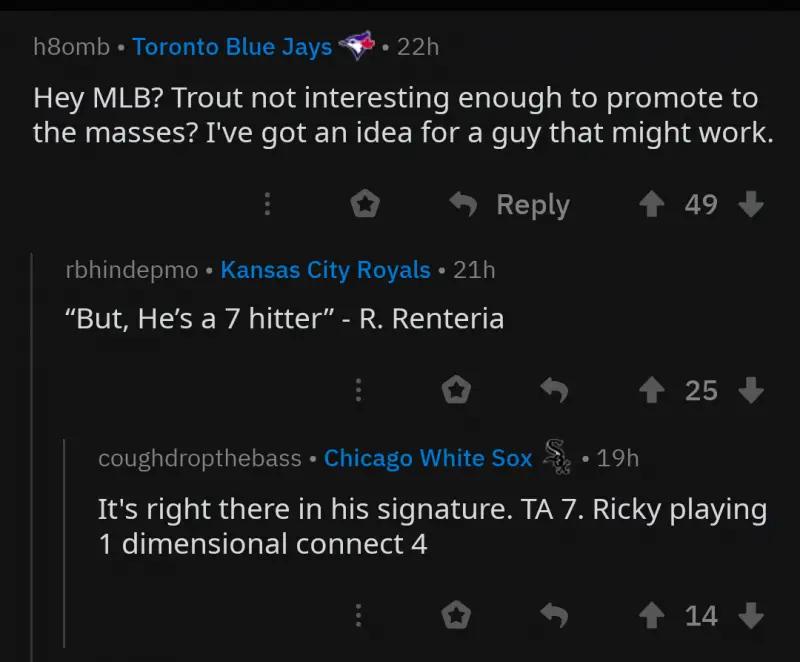The height and width of the screenshot is (662, 800).
Task: Upvote rbhindepmo's Renteria quote comment
Action: coord(652,390)
